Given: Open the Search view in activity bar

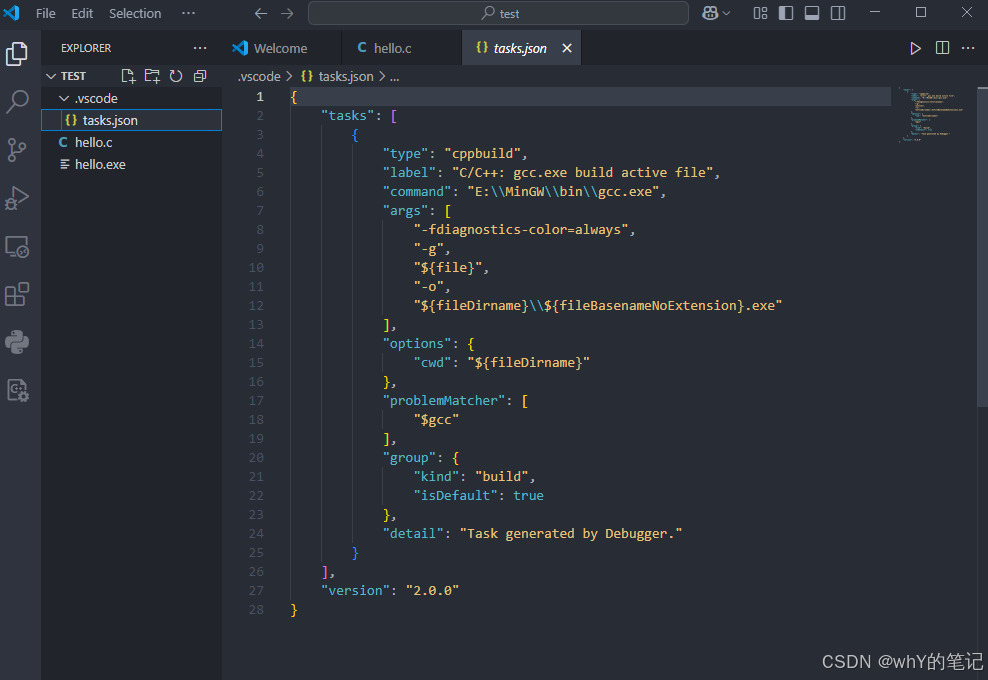Looking at the screenshot, I should [17, 101].
